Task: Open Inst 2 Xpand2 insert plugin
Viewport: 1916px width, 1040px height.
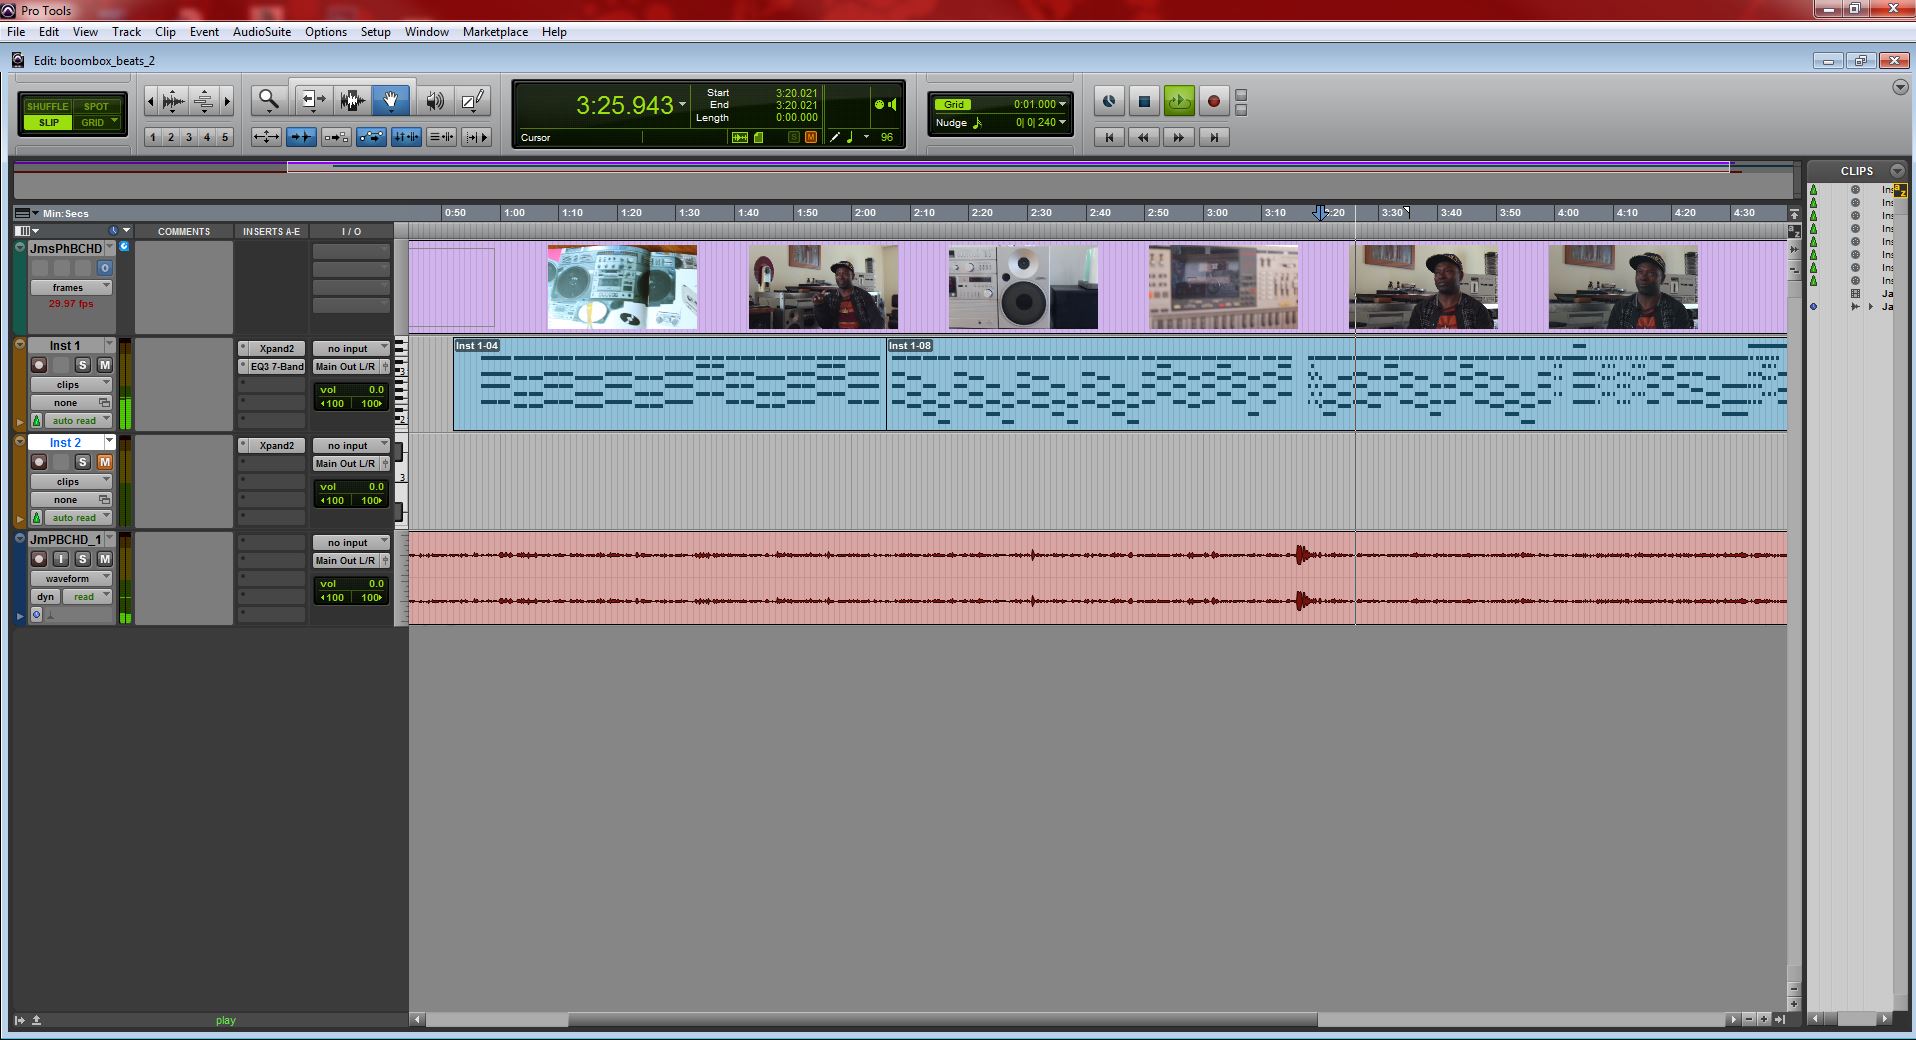Action: [x=277, y=445]
